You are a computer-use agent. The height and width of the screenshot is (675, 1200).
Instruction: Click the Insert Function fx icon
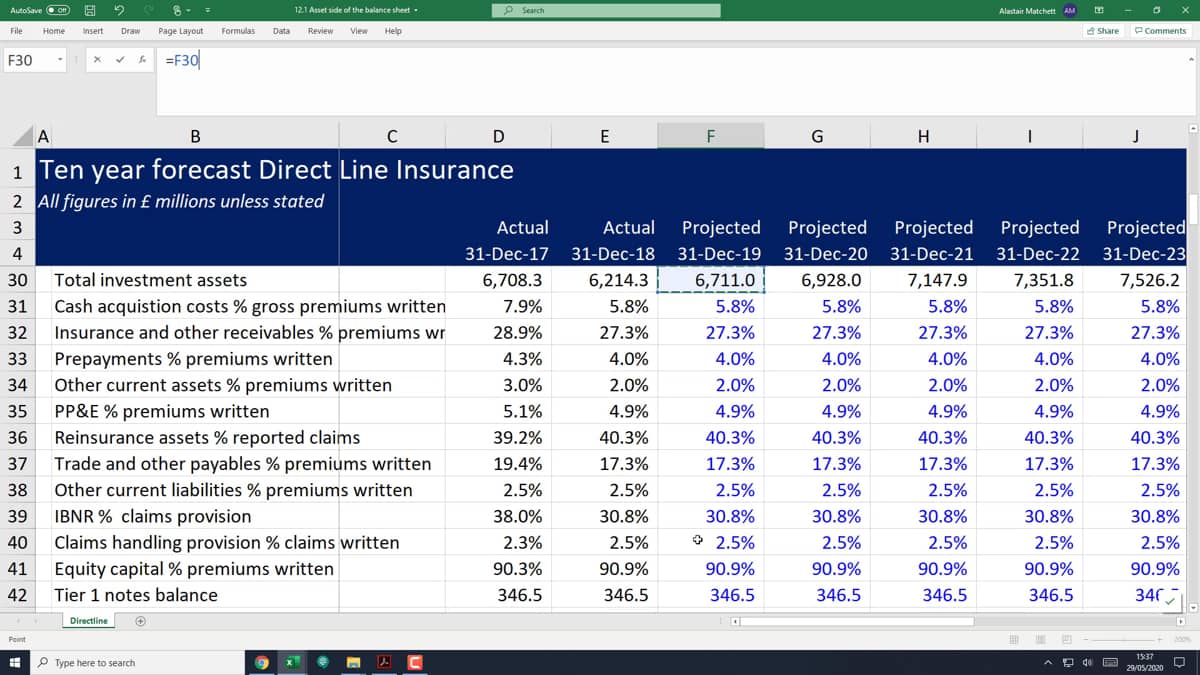143,60
